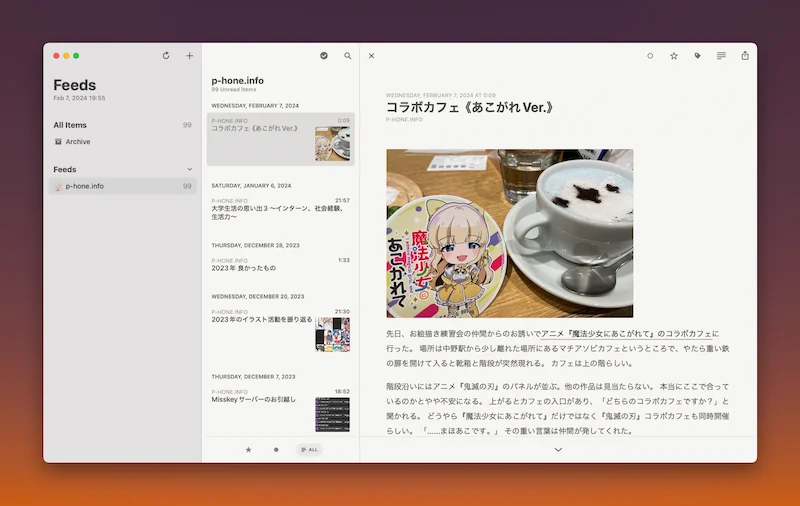800x506 pixels.
Task: Open the tag icon in article toolbar
Action: click(x=697, y=56)
